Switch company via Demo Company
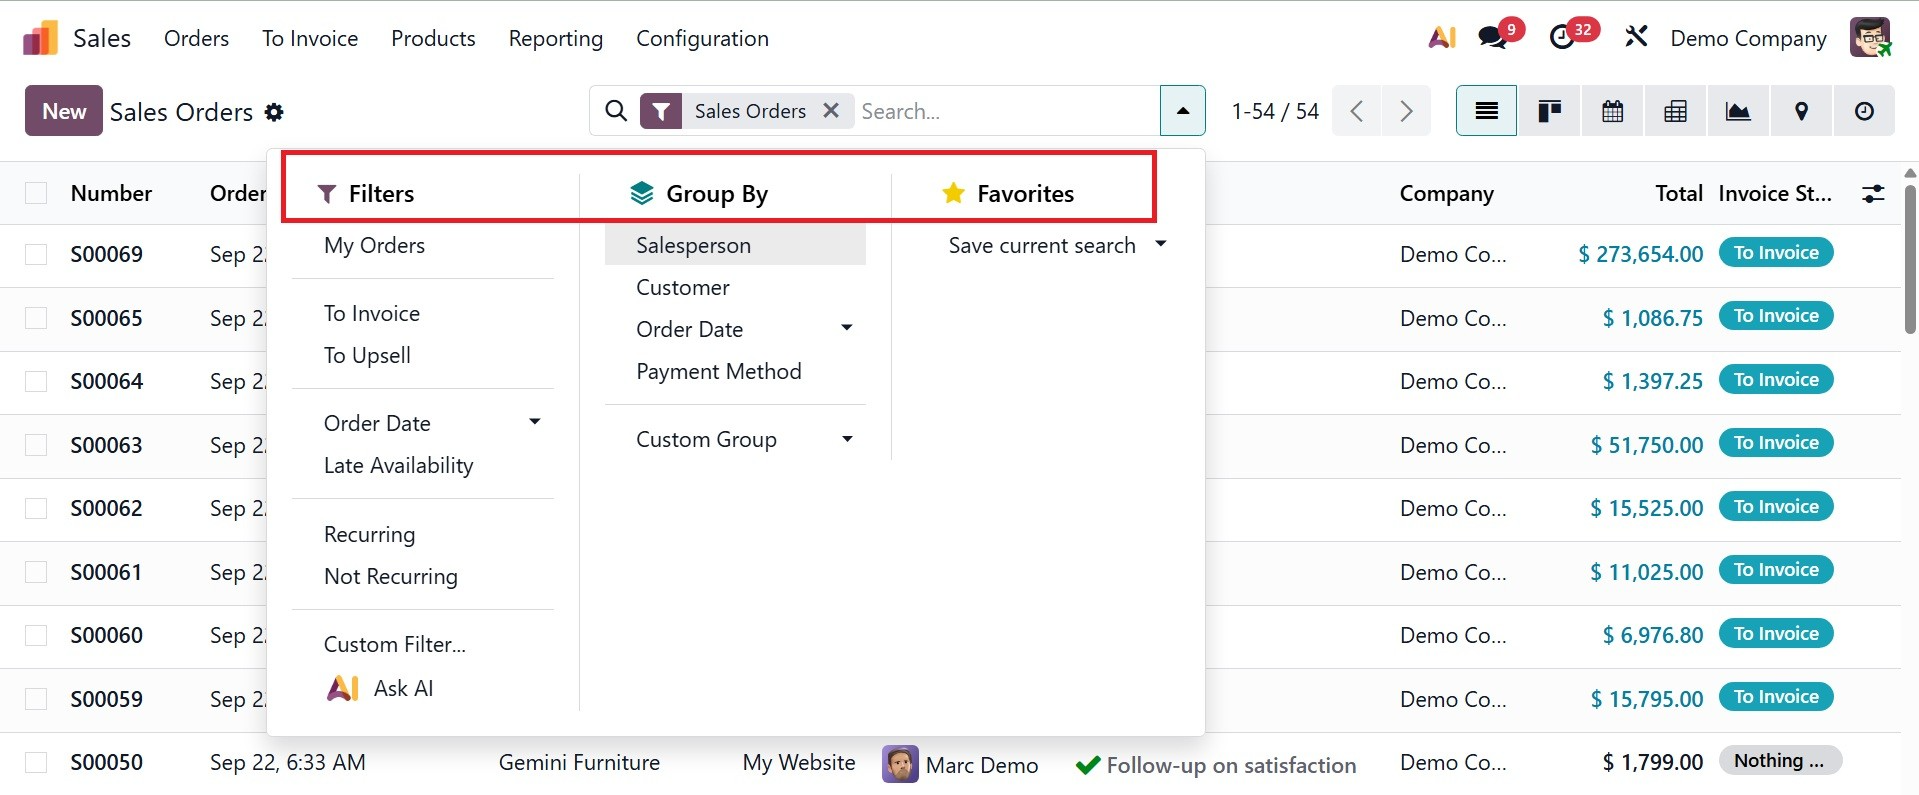1919x795 pixels. pyautogui.click(x=1748, y=38)
